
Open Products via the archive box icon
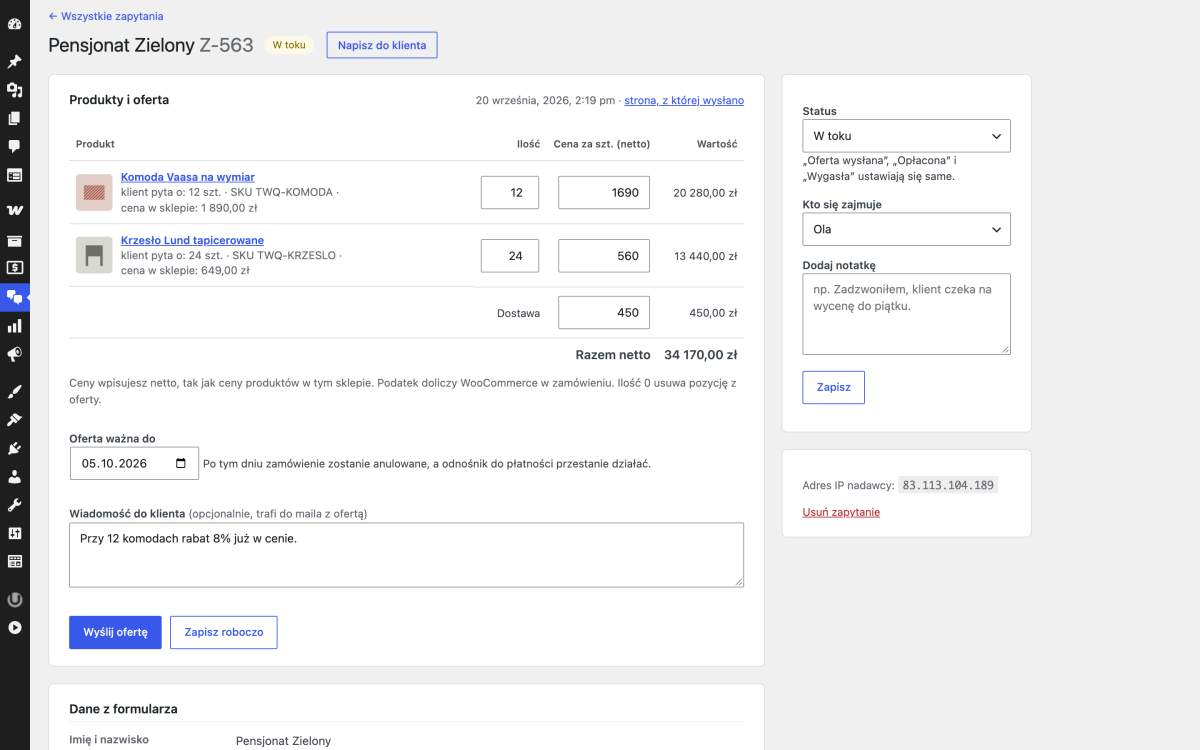click(15, 240)
